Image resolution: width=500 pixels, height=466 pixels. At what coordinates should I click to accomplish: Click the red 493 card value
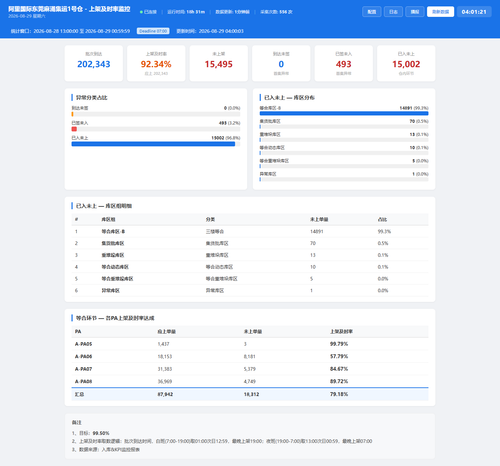click(x=344, y=64)
